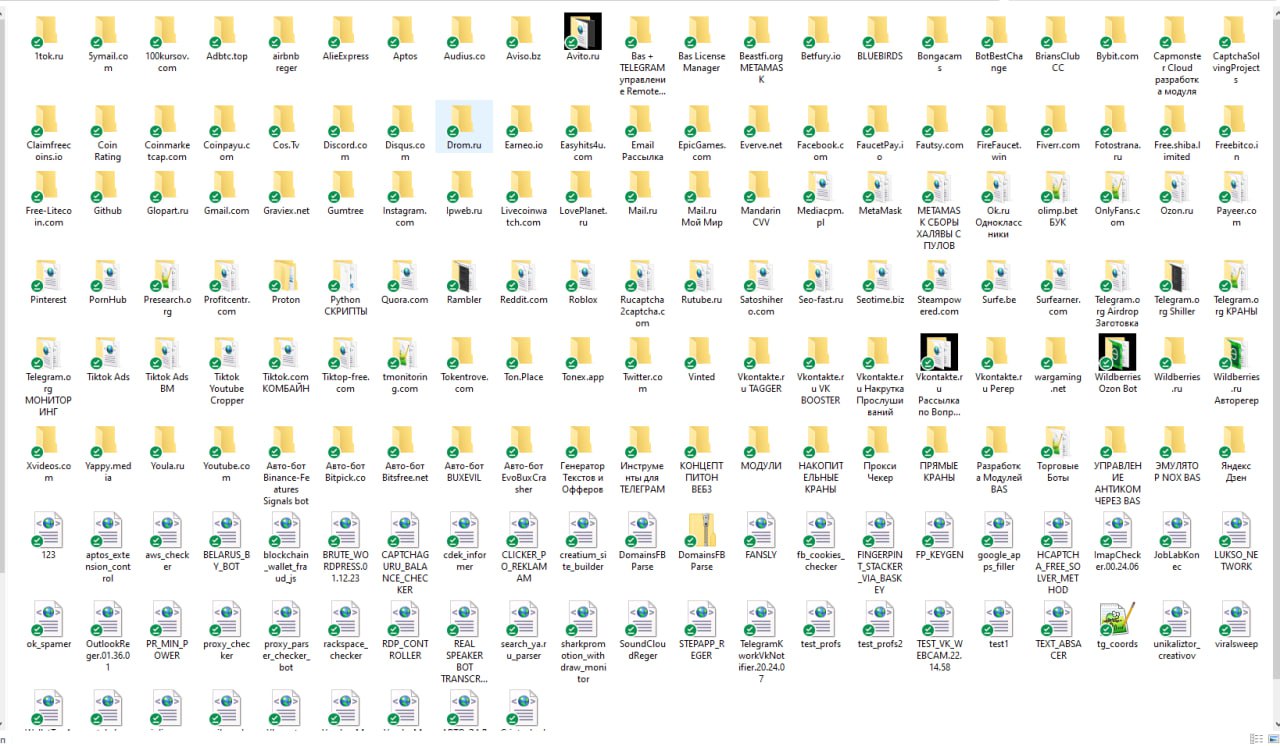The image size is (1280, 747).
Task: Click the Github folder icon
Action: coord(107,186)
